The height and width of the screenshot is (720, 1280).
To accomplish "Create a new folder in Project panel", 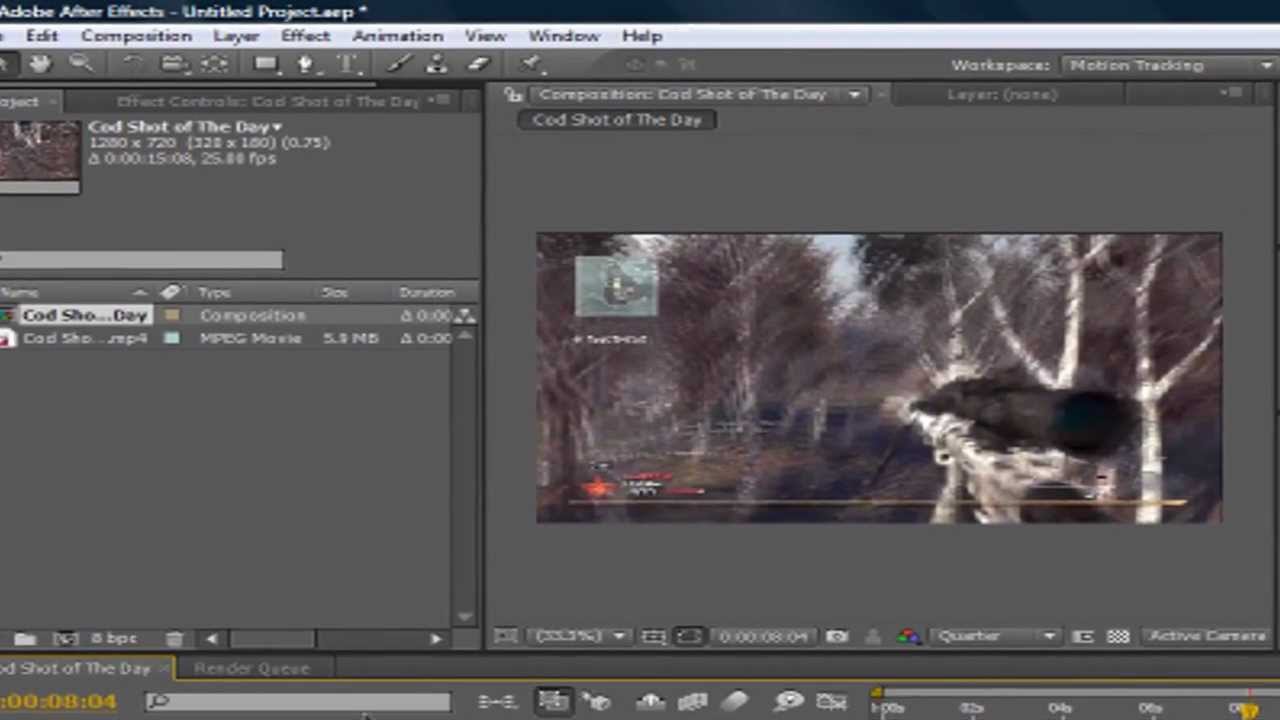I will click(x=25, y=638).
